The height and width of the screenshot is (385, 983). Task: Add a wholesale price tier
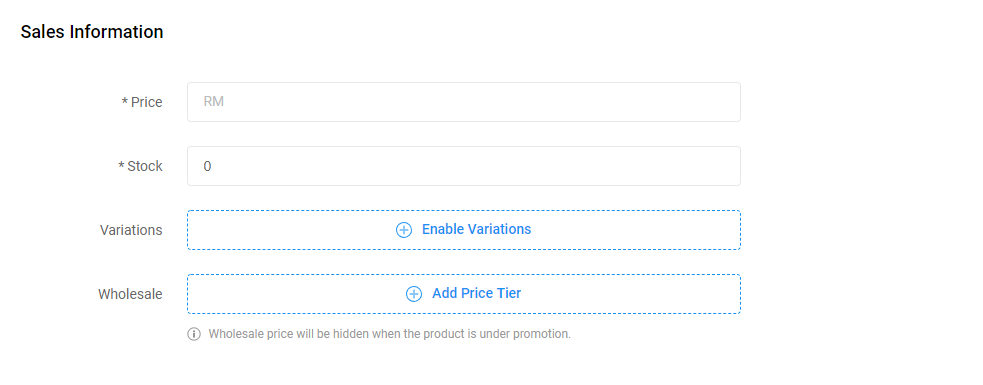(464, 294)
